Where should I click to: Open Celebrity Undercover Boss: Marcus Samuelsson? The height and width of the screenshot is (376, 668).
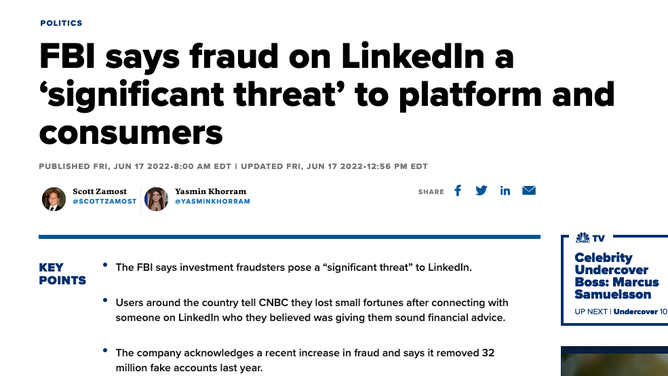pos(616,276)
